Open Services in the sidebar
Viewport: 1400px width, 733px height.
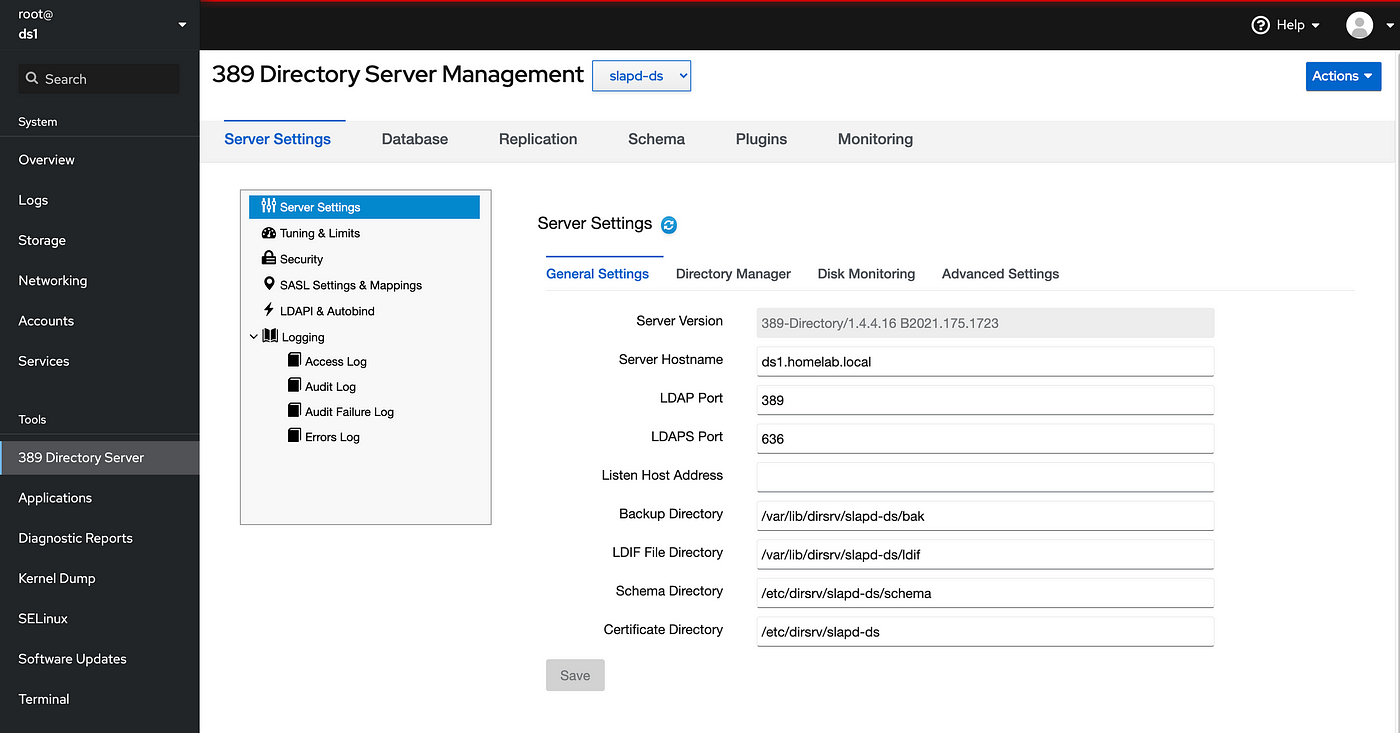[100, 360]
